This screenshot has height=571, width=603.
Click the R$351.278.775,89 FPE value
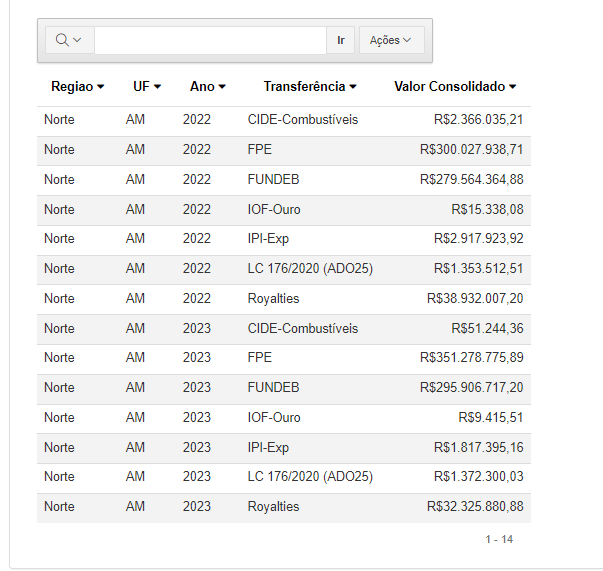click(471, 358)
